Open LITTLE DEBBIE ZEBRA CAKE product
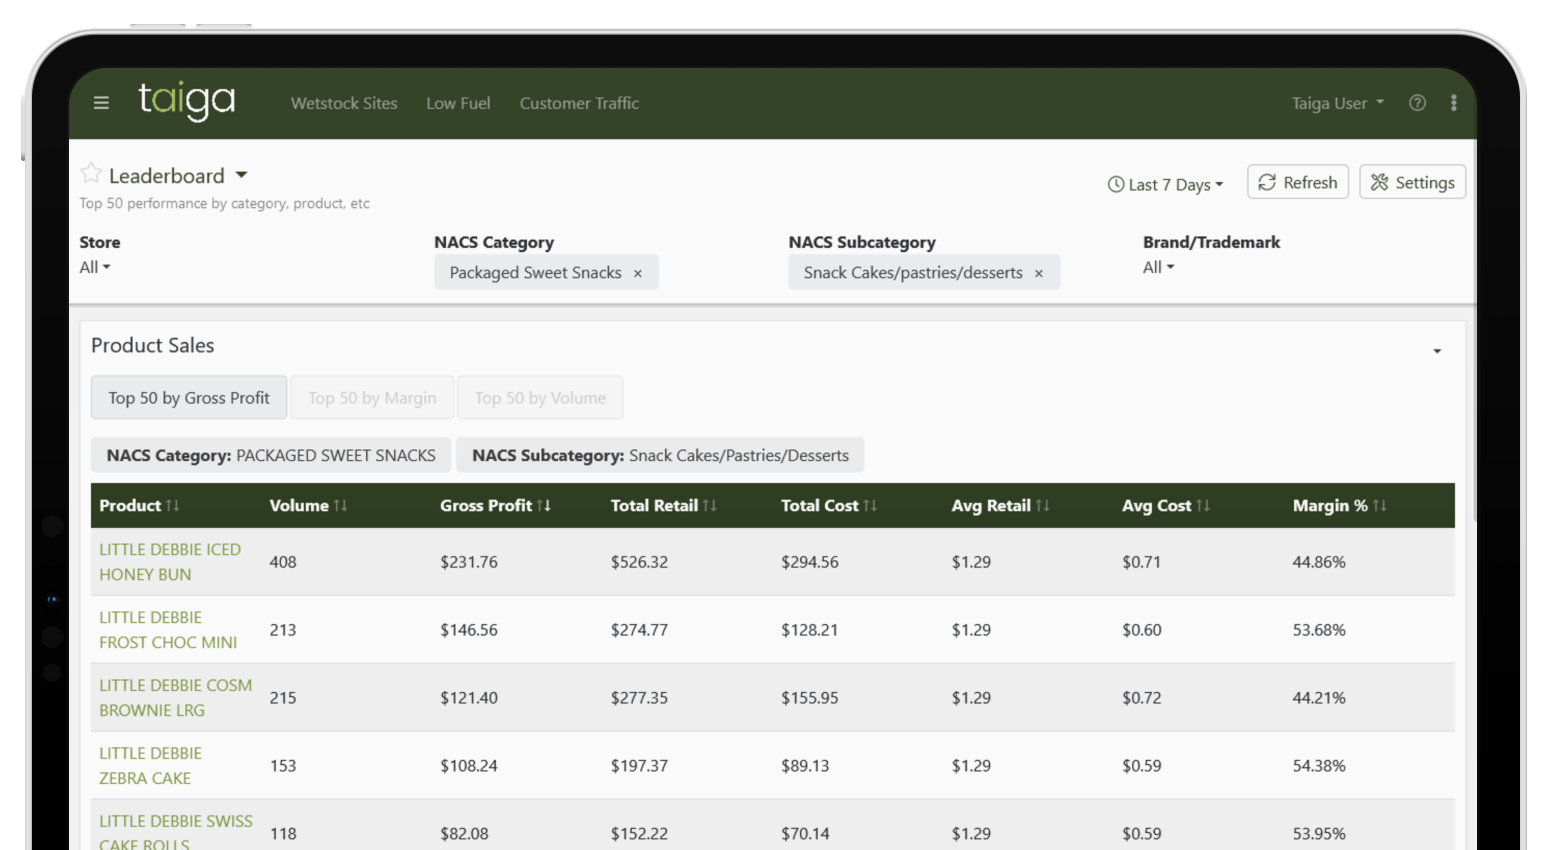 150,766
